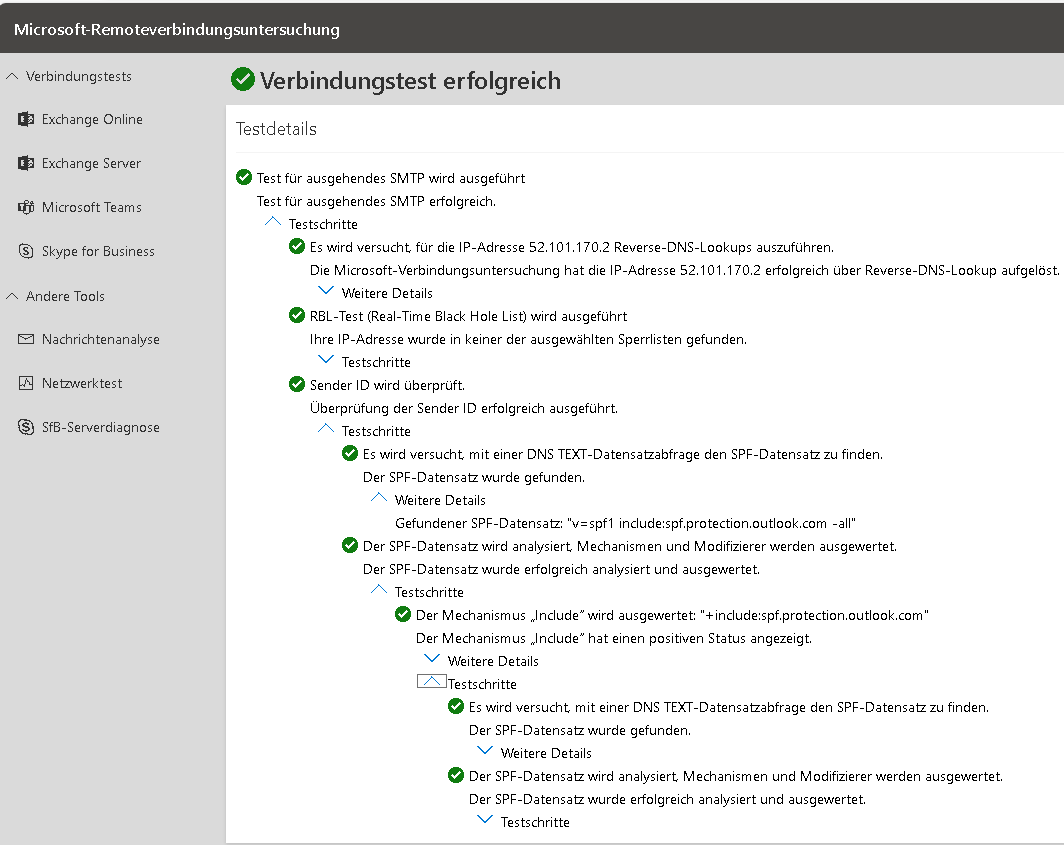Open the Skype for Business tests
The image size is (1064, 845).
coord(98,251)
